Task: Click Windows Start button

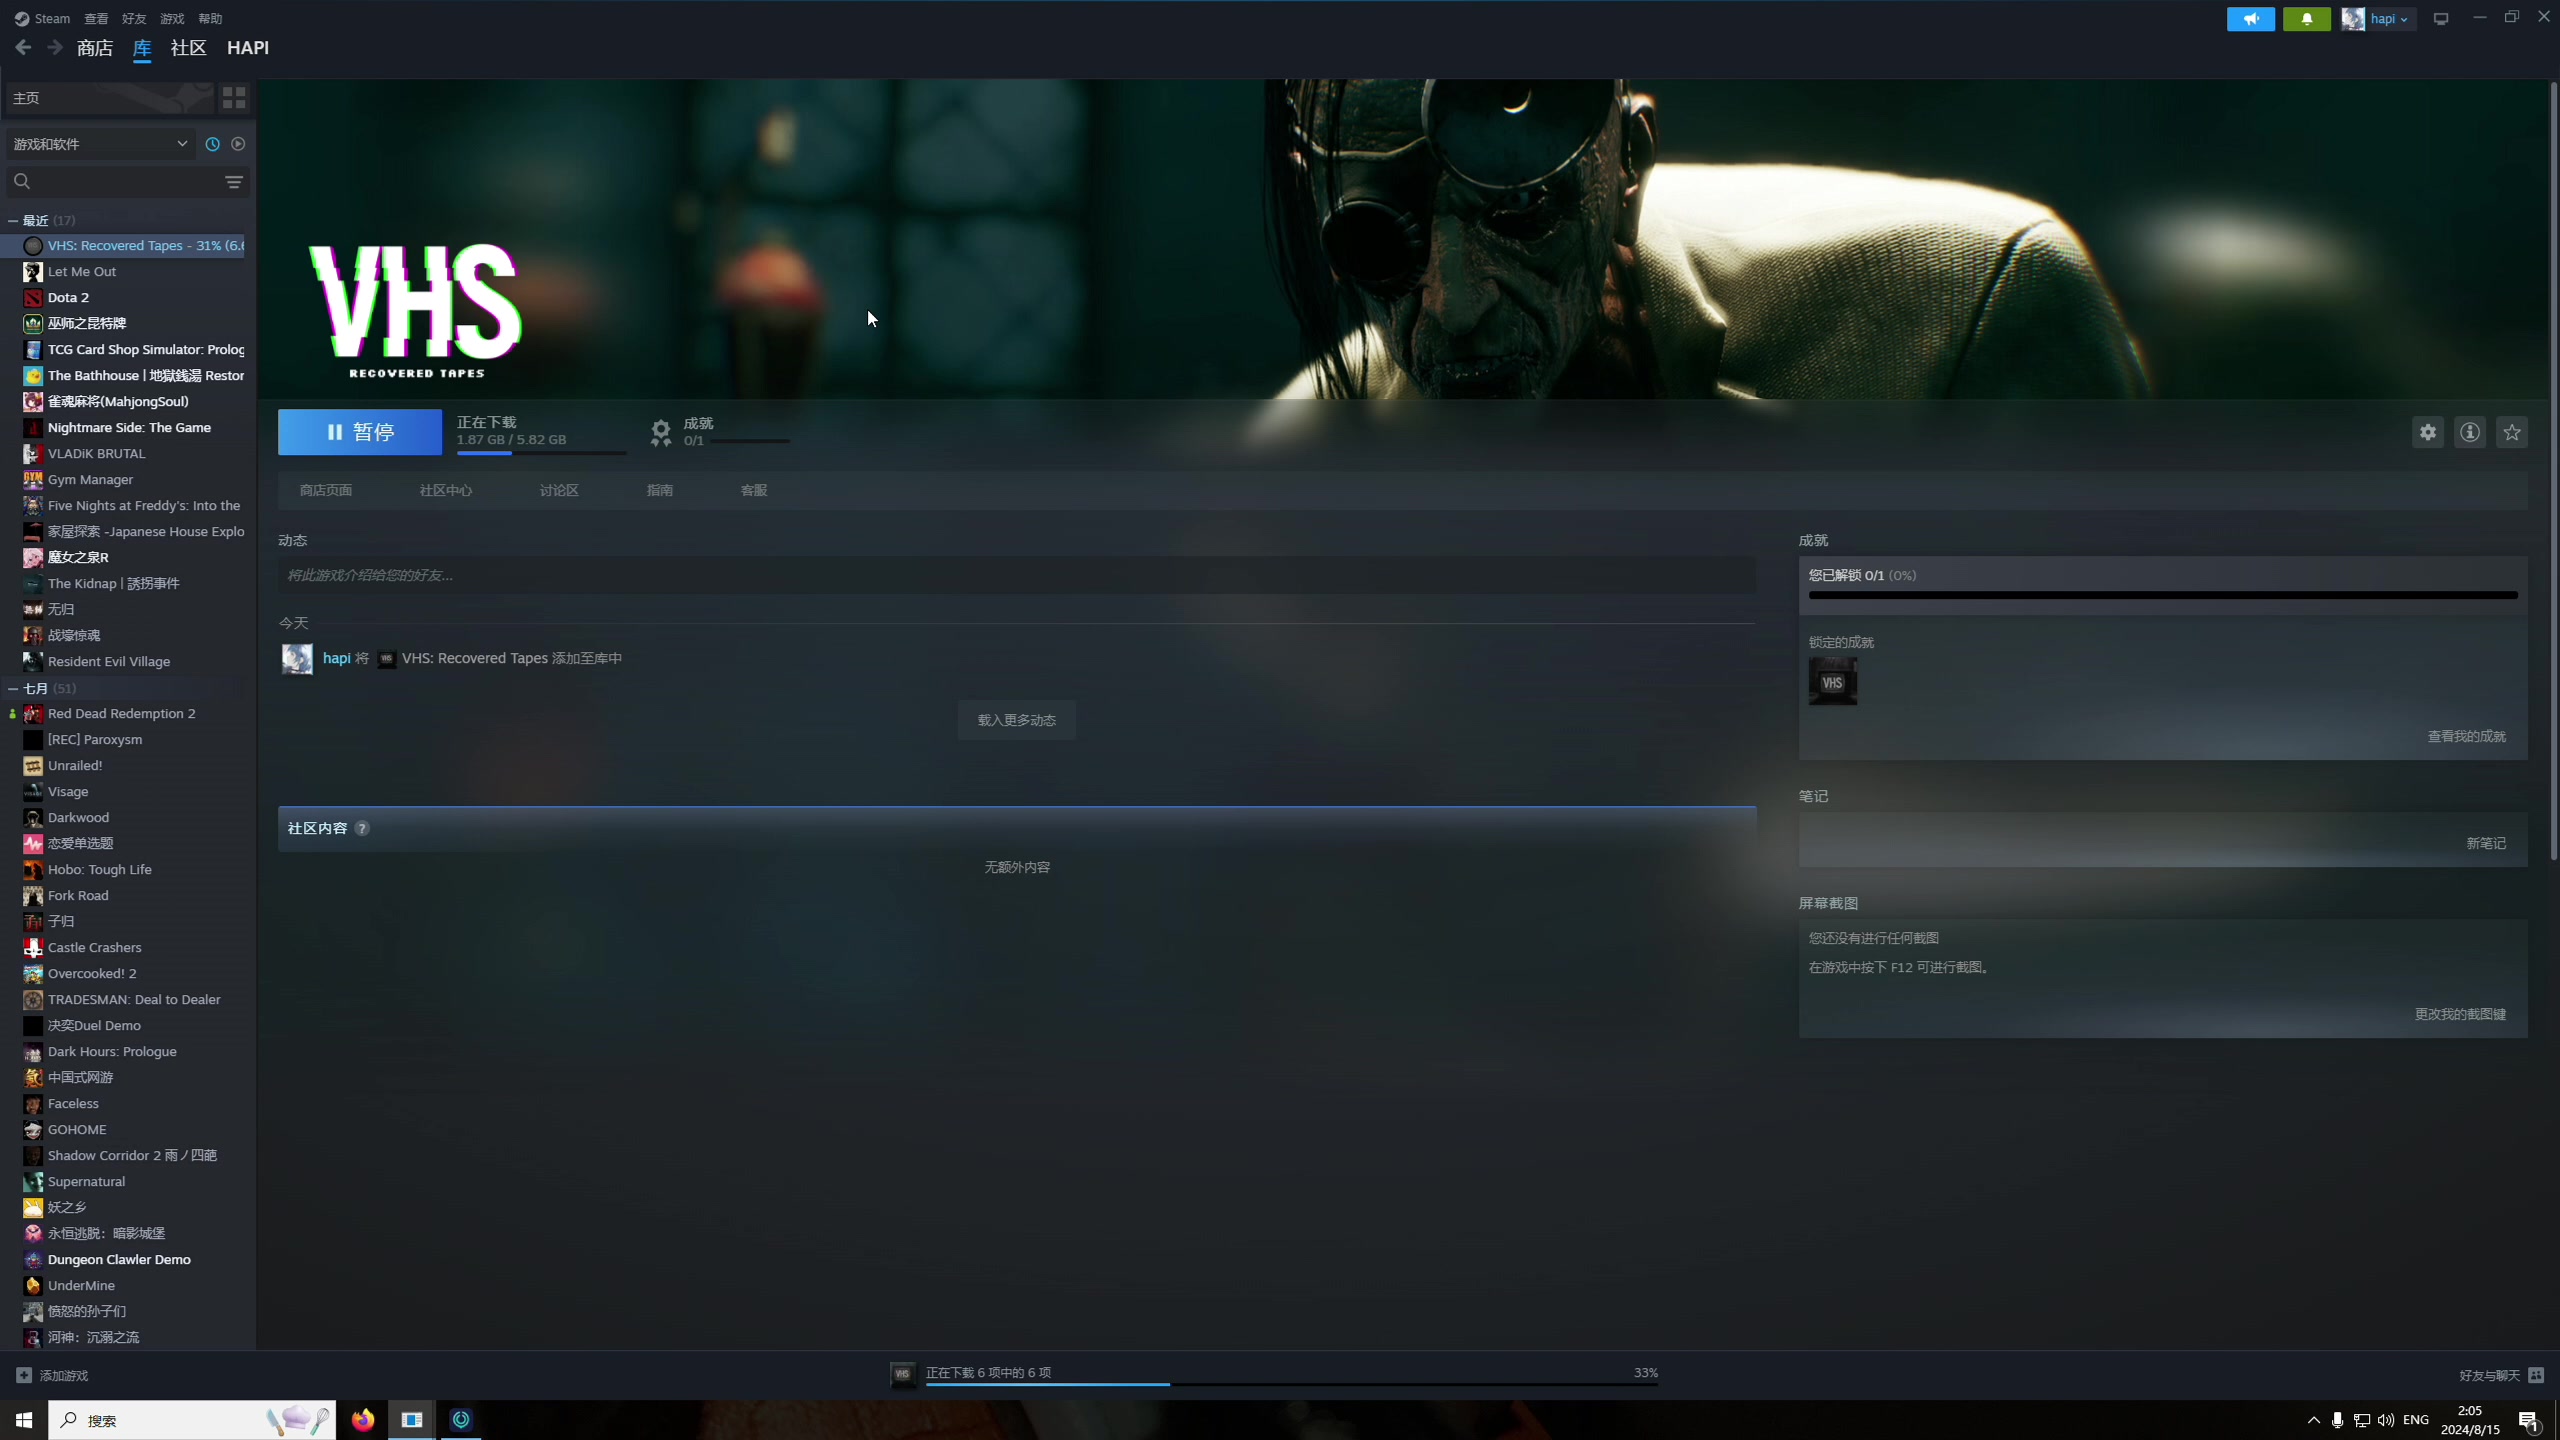Action: point(24,1419)
